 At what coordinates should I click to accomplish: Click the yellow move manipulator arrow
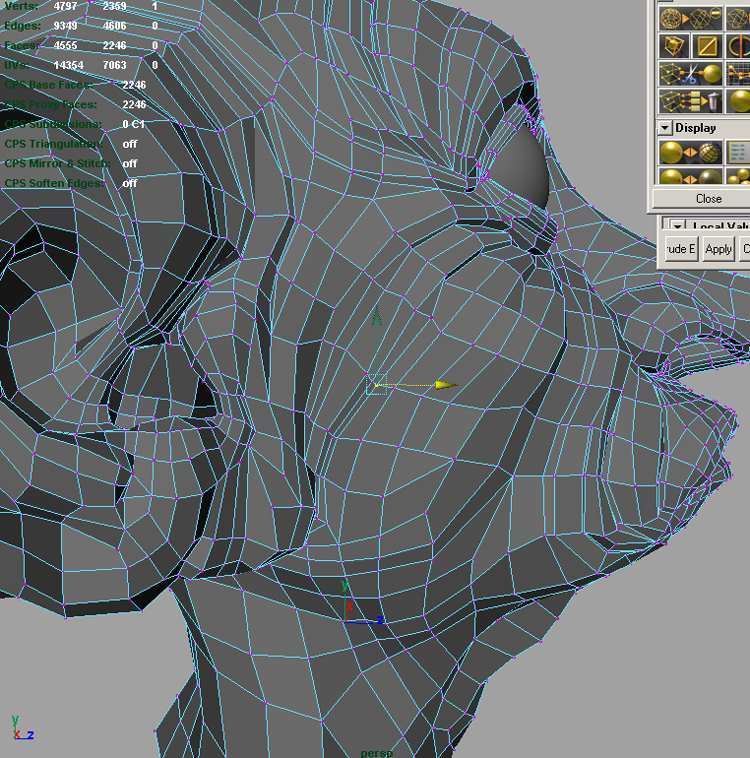445,384
